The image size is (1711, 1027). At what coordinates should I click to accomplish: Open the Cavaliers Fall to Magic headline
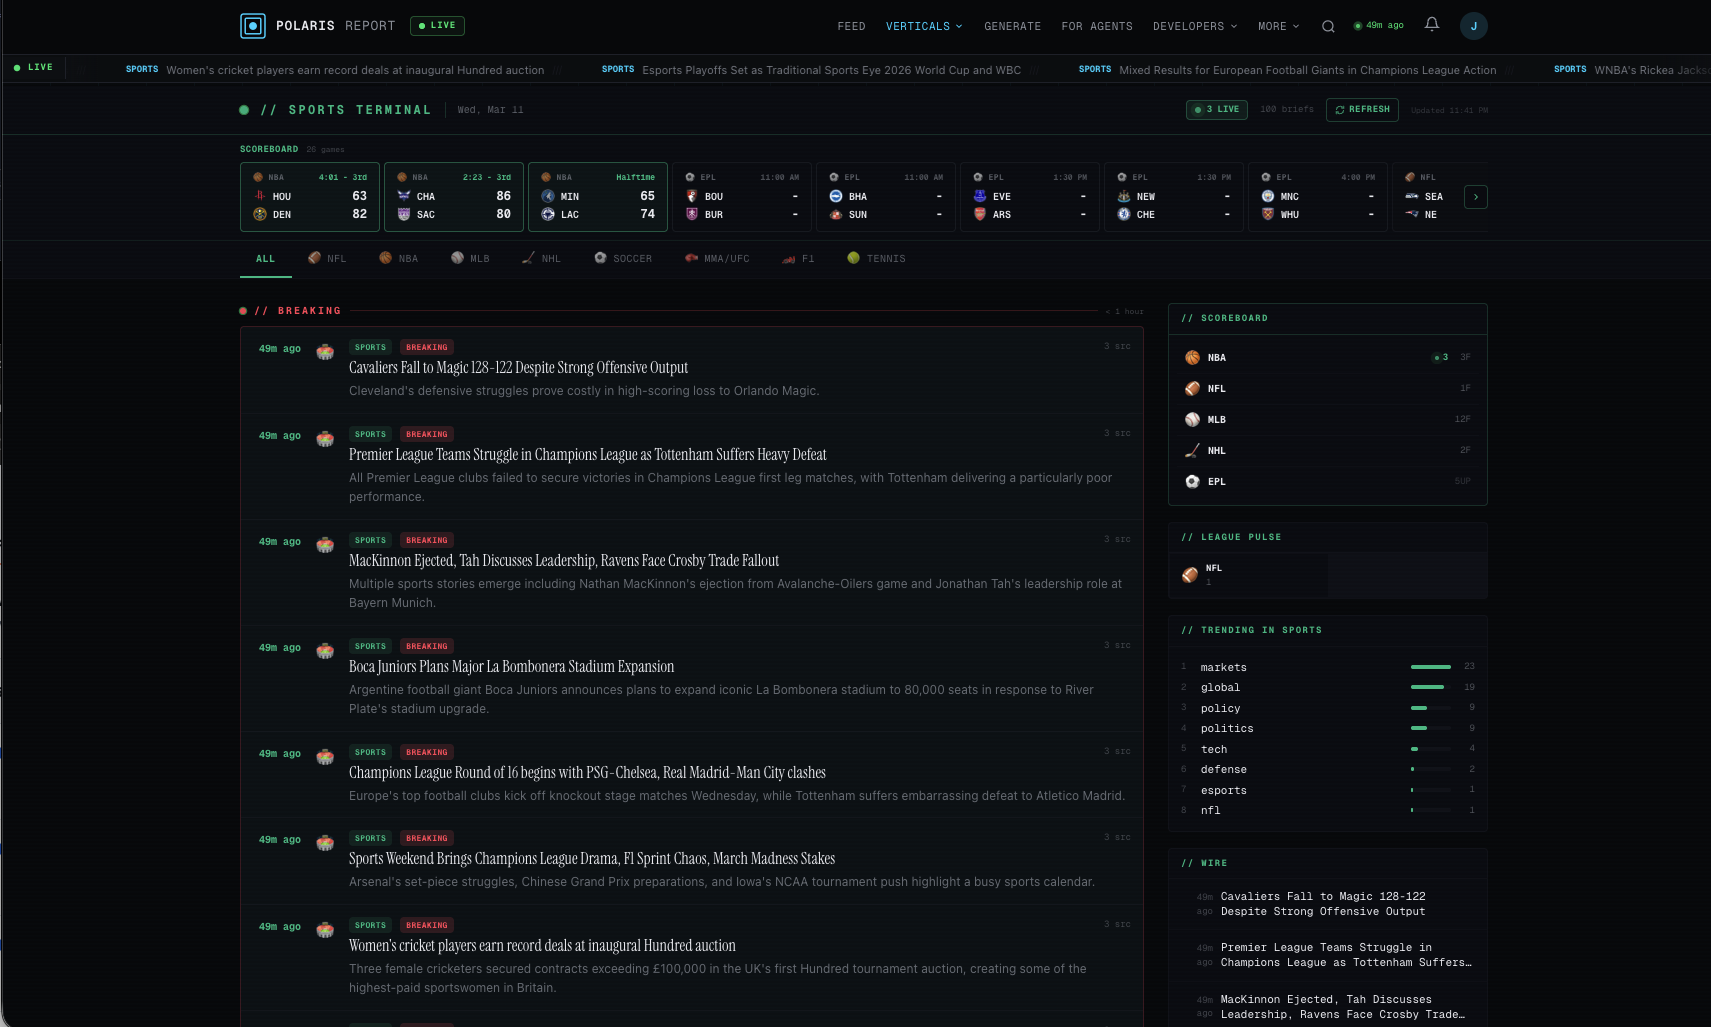tap(517, 367)
